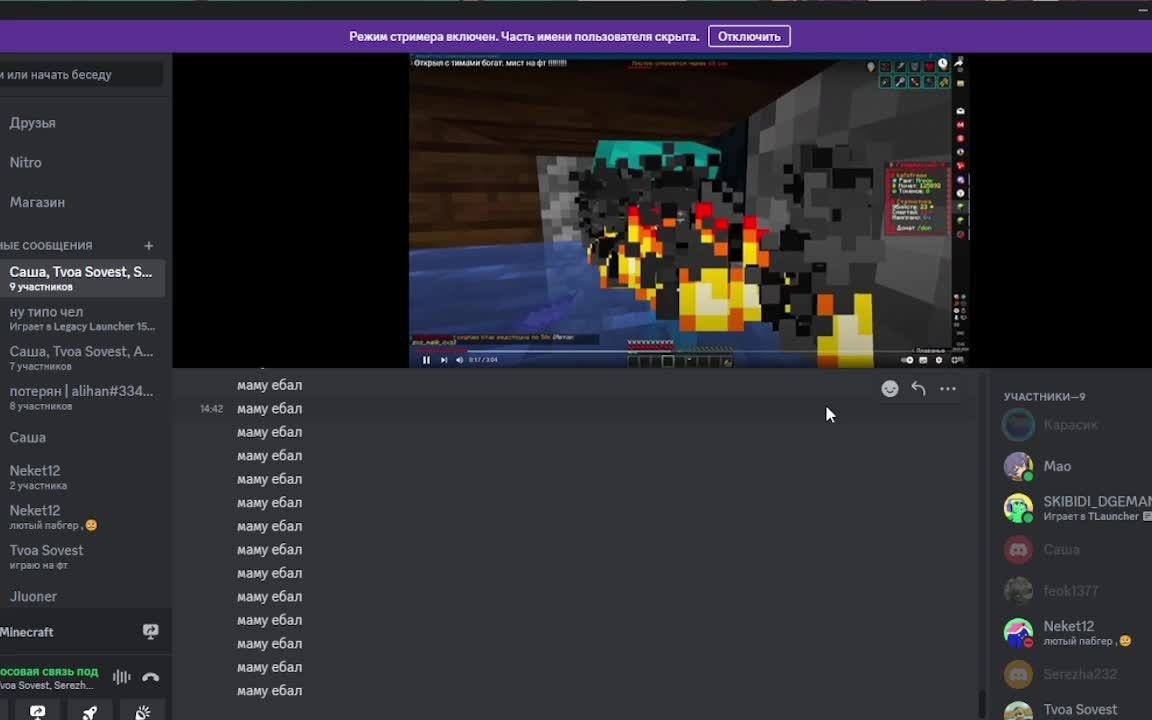Click SKIBIDI_DGEMAN's avatar

coord(1018,508)
